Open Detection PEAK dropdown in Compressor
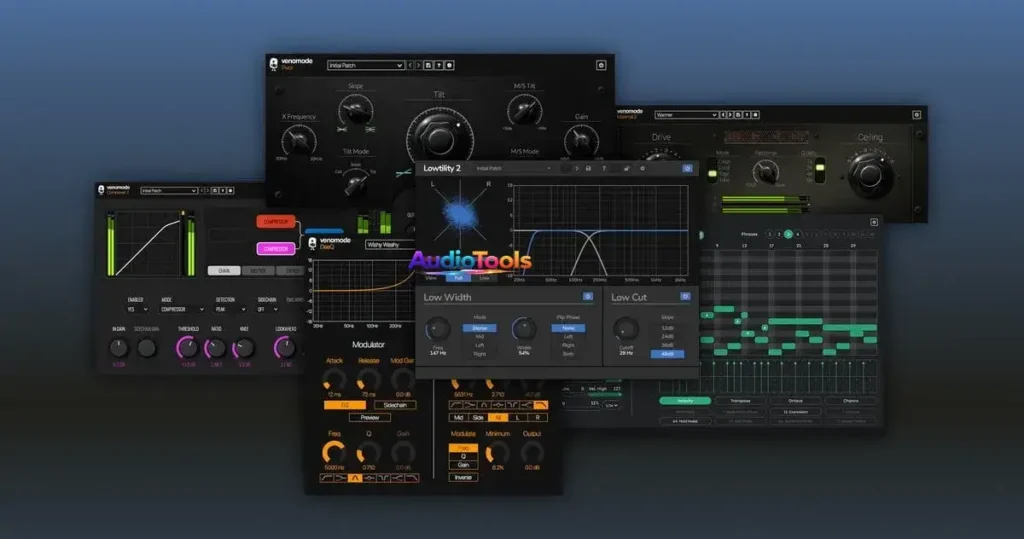The image size is (1024, 539). tap(232, 309)
